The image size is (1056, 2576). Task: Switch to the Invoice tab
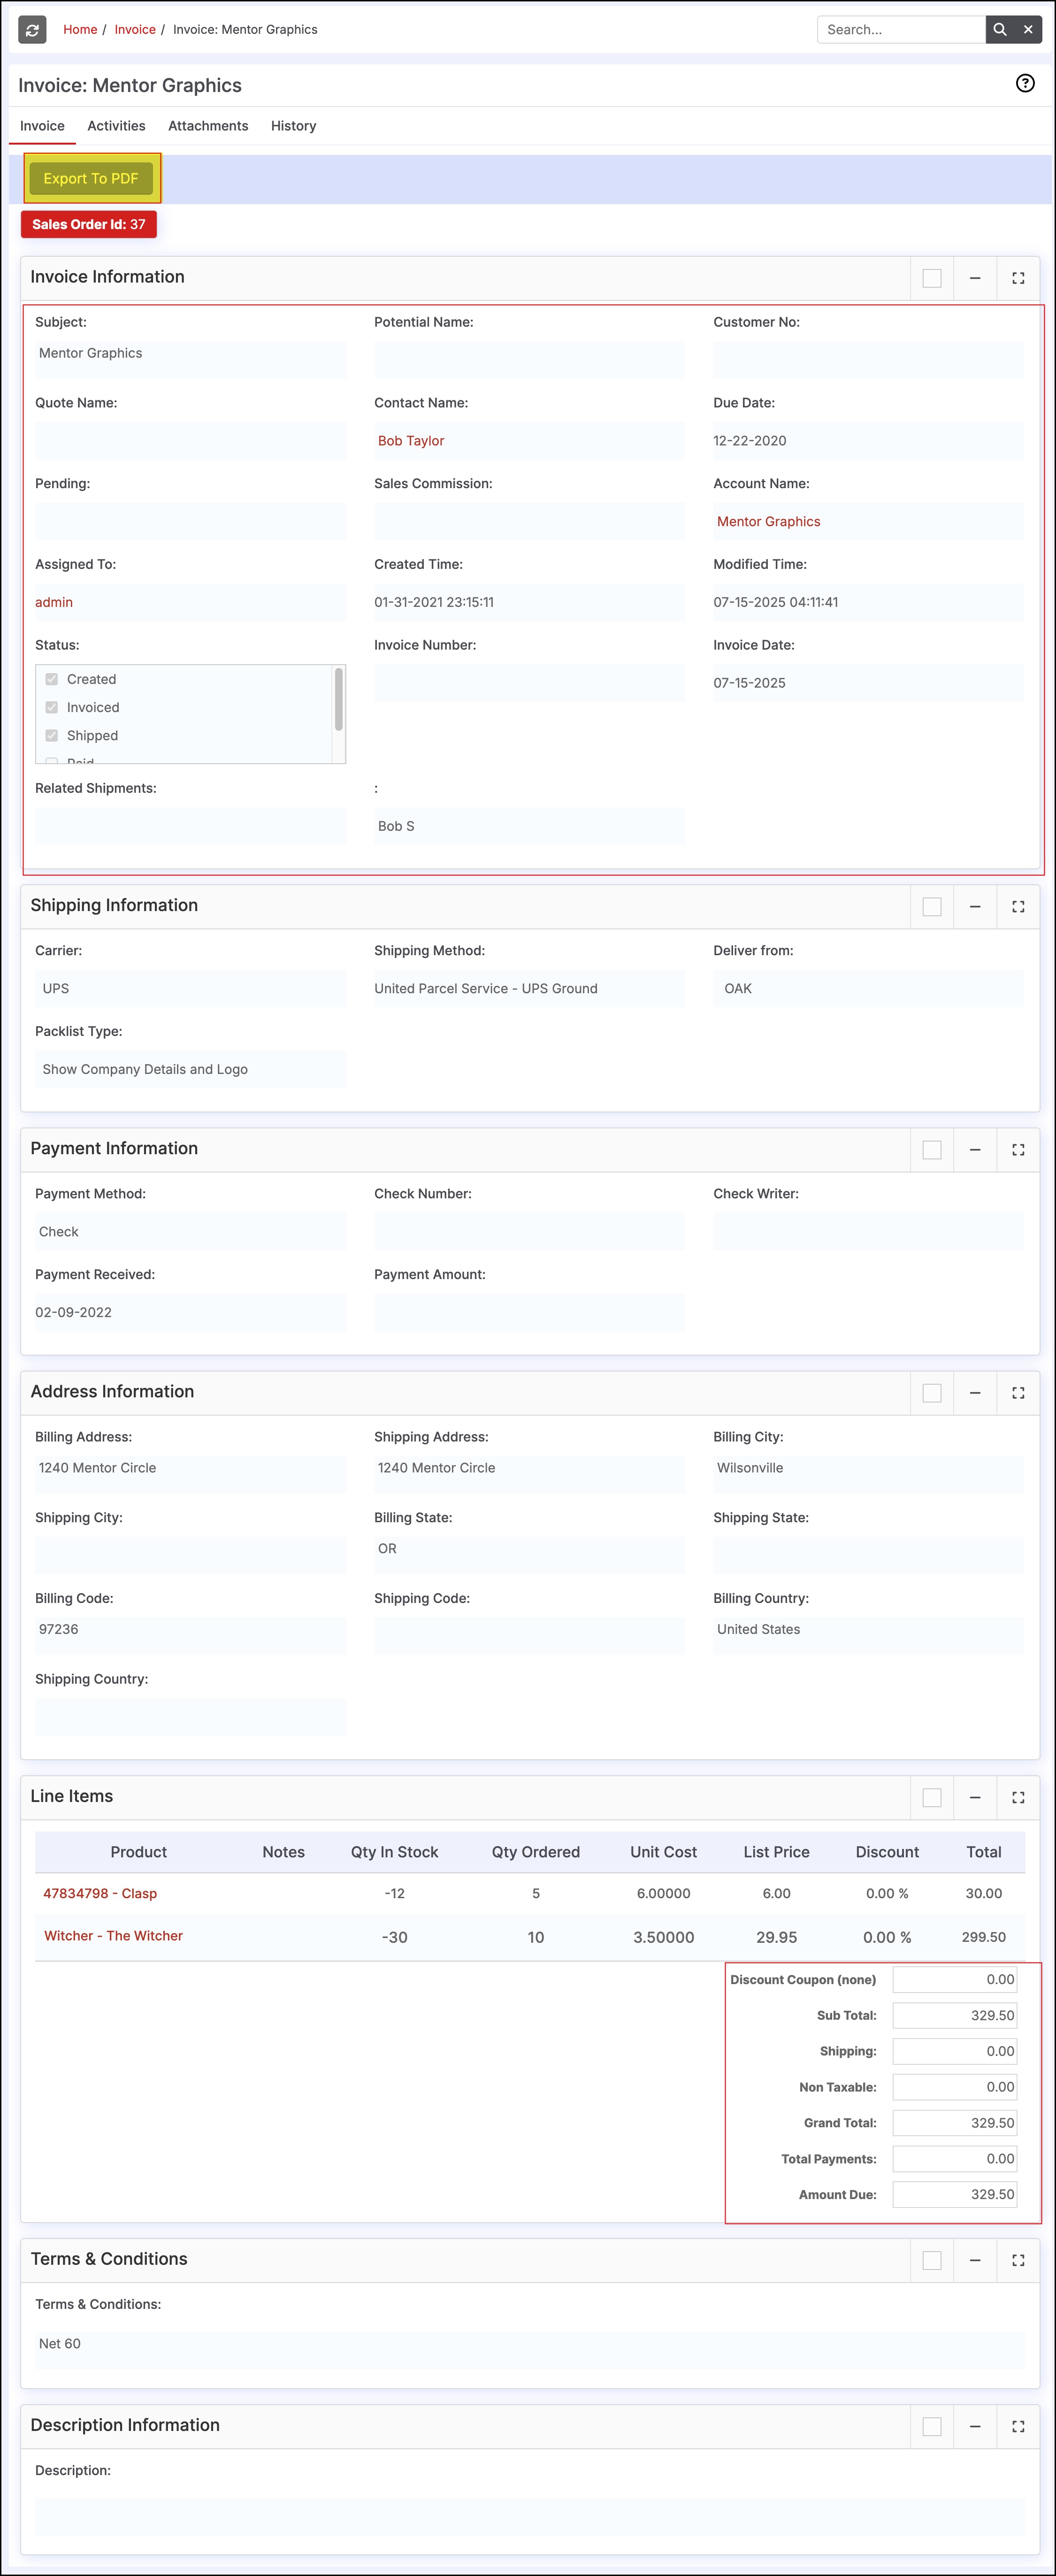[x=42, y=126]
